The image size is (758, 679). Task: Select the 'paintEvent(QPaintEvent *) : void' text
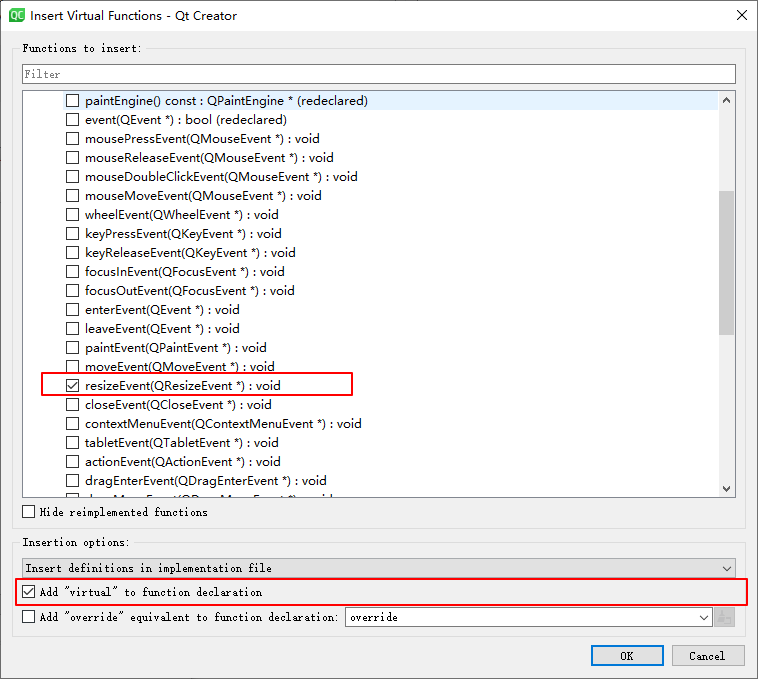(176, 347)
